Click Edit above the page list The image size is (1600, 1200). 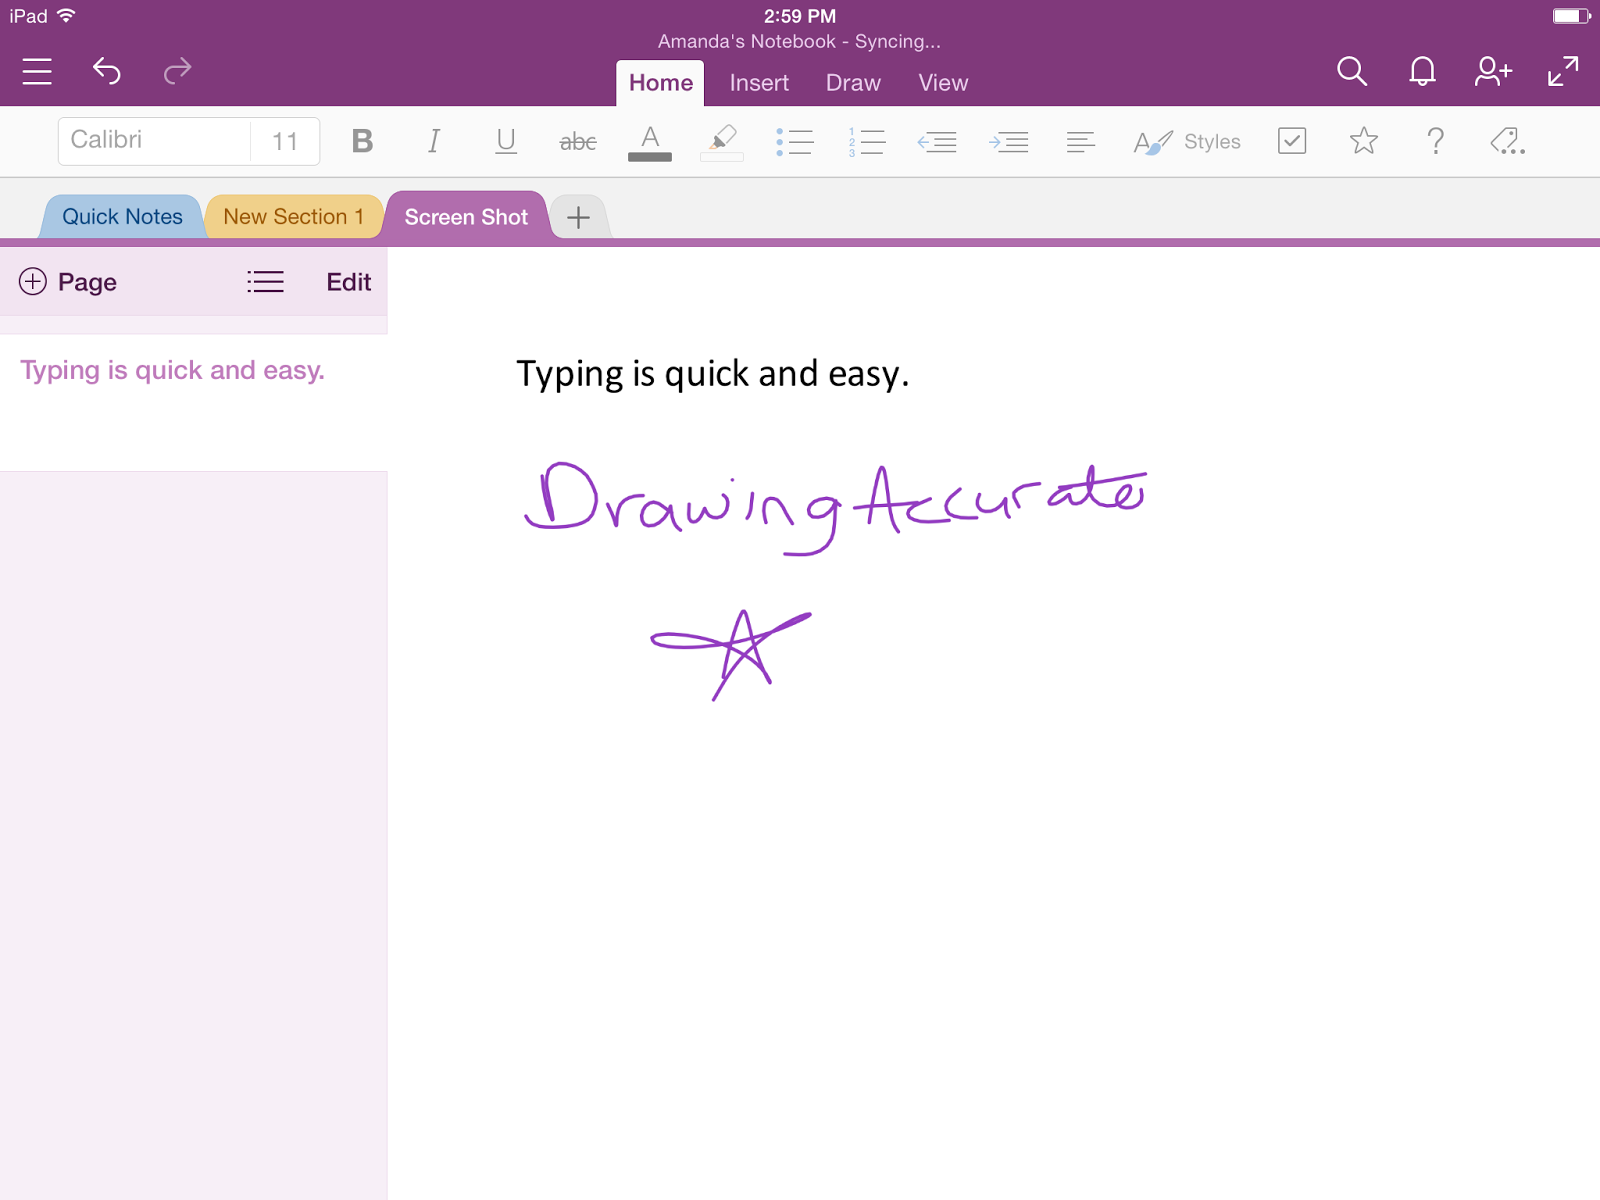347,282
